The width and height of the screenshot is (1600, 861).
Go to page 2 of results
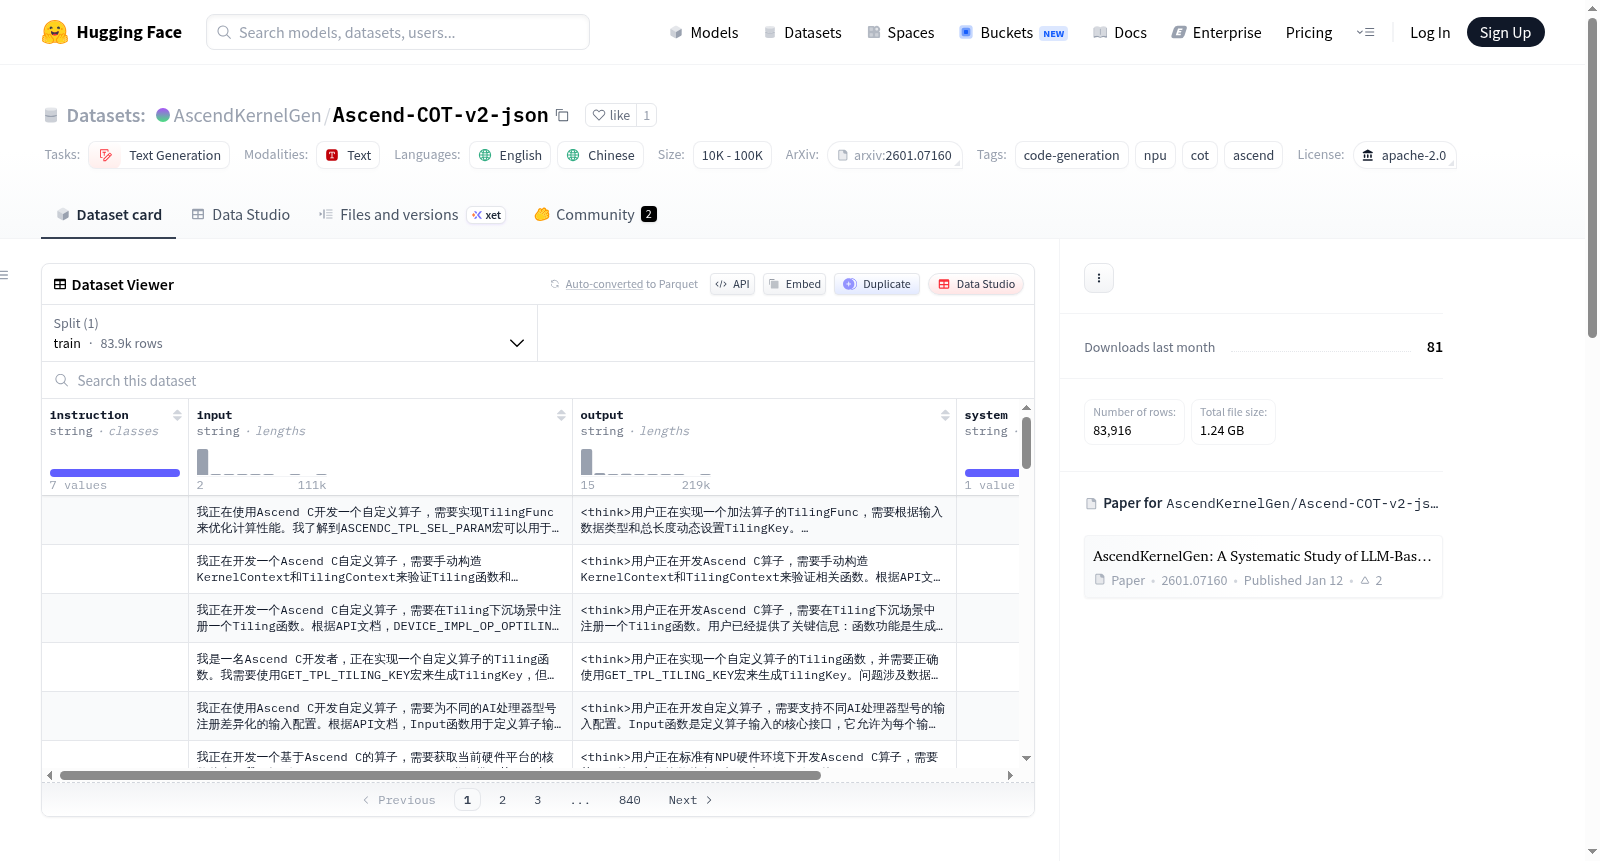pos(502,800)
